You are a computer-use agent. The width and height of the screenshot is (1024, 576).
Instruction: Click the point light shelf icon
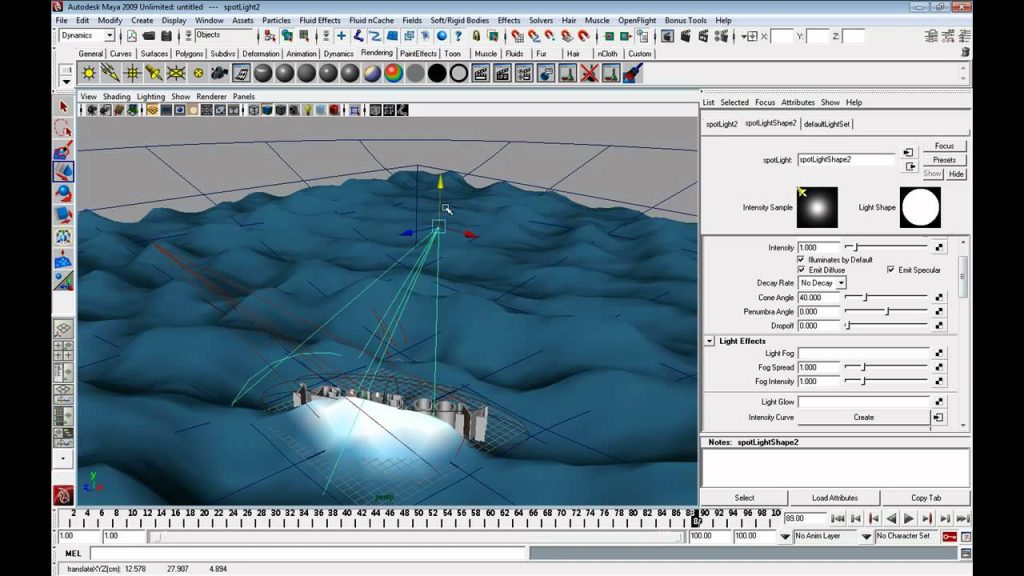pyautogui.click(x=133, y=73)
